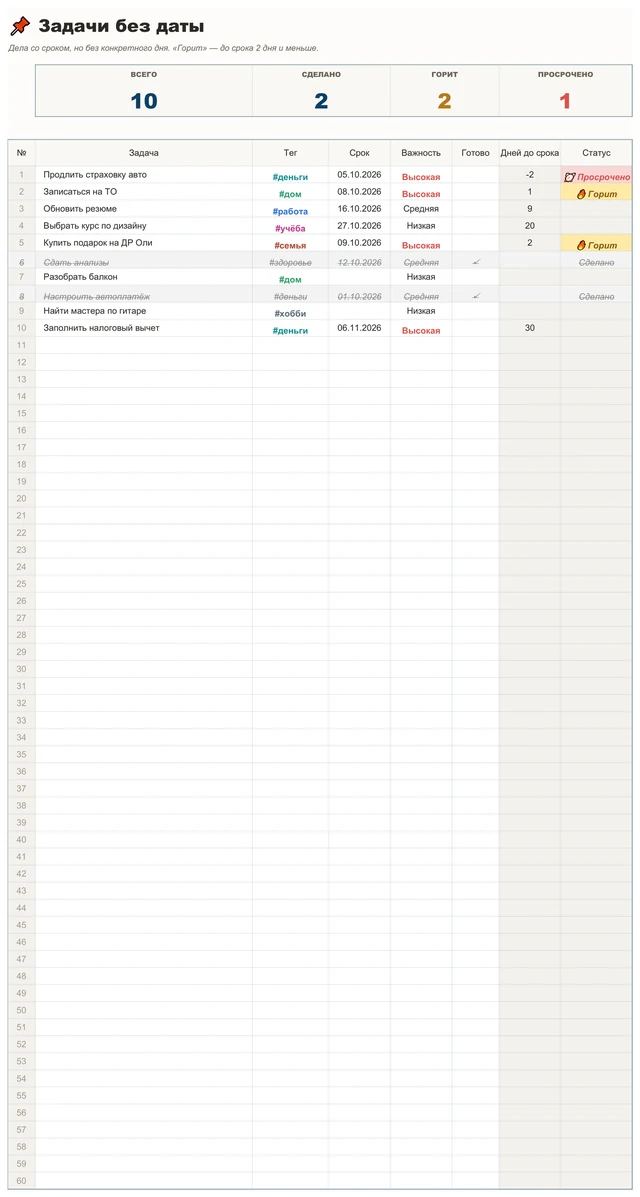This screenshot has width=640, height=1197.
Task: Click the Задача column header
Action: pos(144,153)
